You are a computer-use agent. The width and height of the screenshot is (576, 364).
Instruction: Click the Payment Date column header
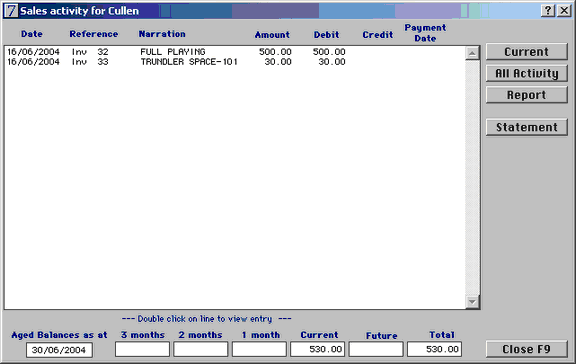tap(425, 33)
